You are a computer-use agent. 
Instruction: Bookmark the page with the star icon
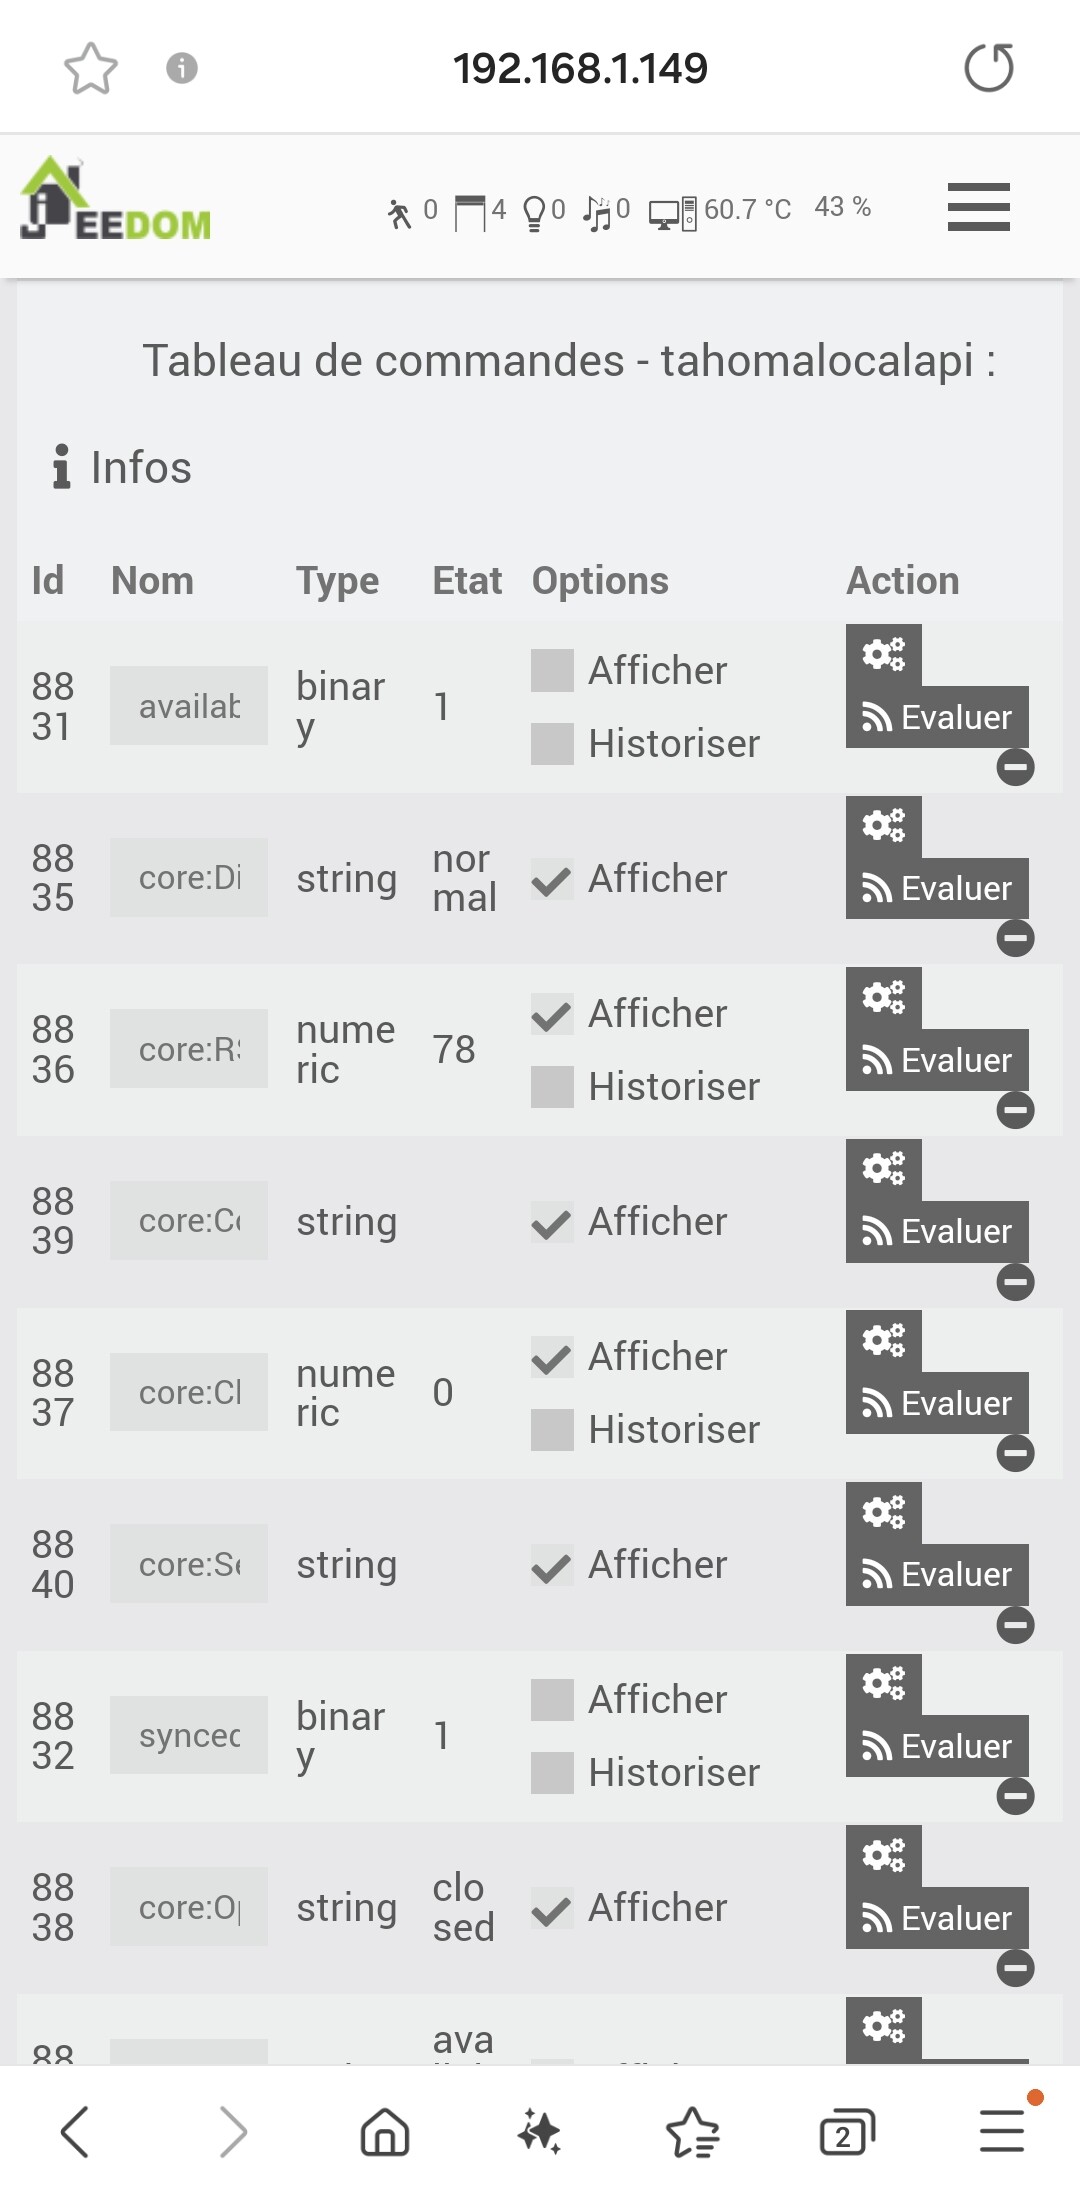click(91, 68)
